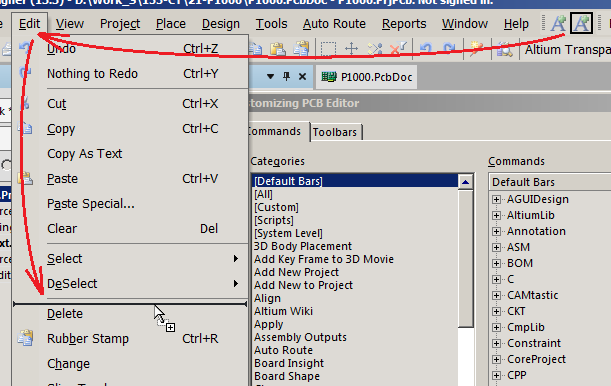Viewport: 611px width, 386px height.
Task: Expand the CKT tree node
Action: point(496,311)
